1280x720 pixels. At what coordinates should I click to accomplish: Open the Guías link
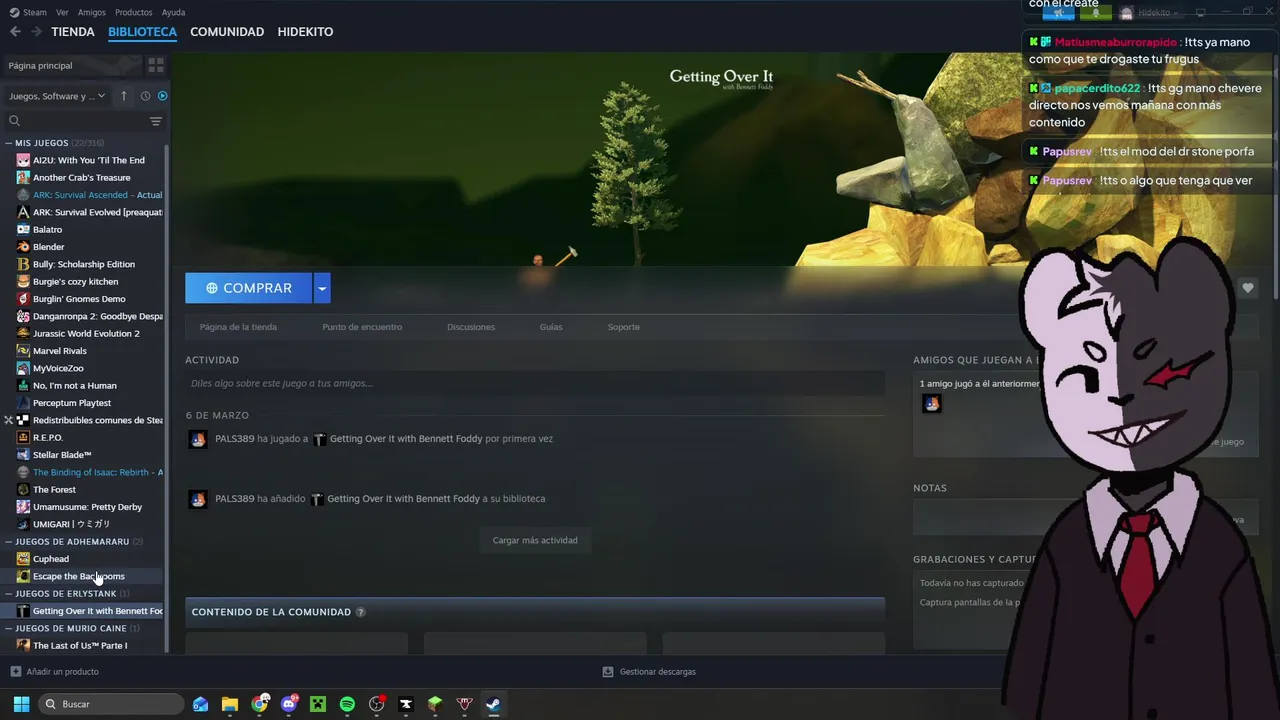click(x=551, y=327)
